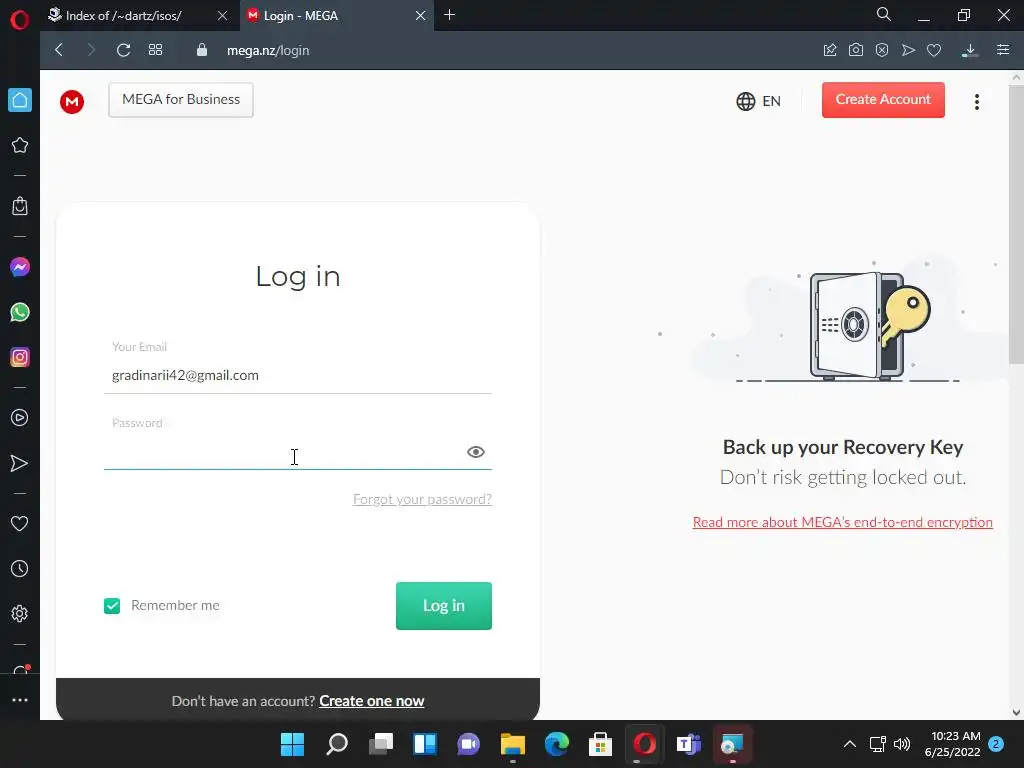
Task: Click the MEGA red logo
Action: (72, 101)
